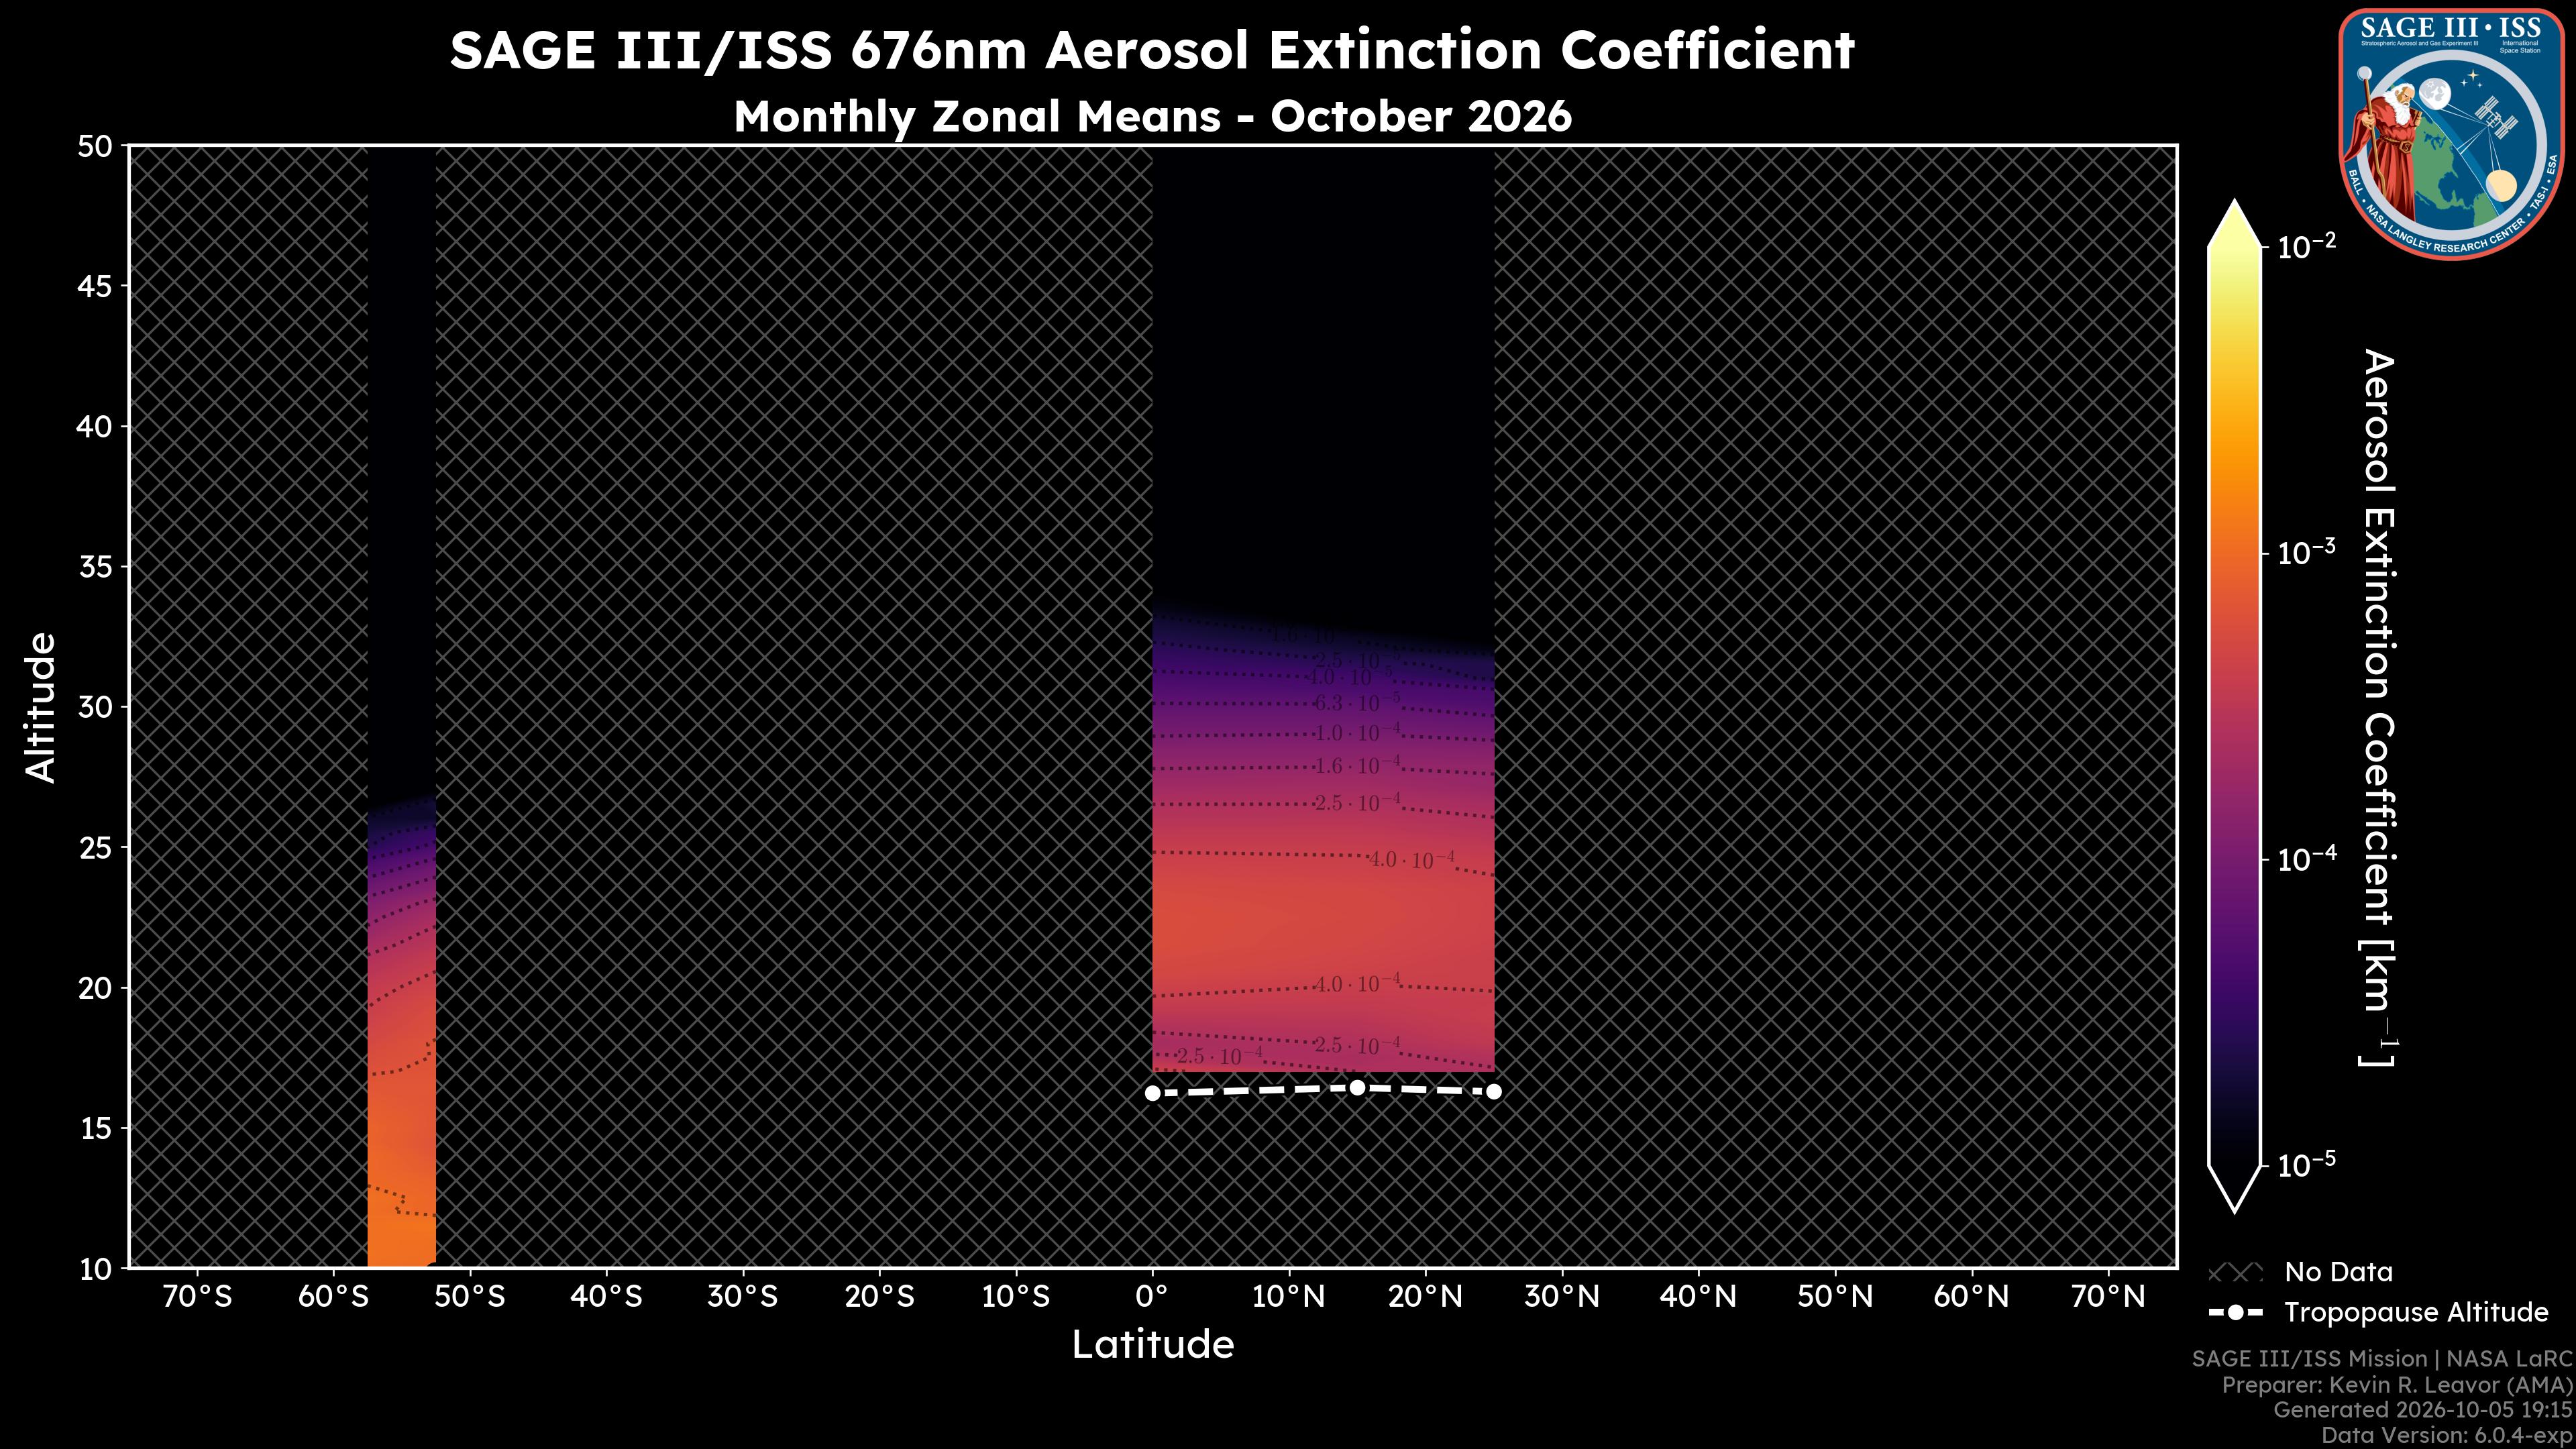Click the footer 'SAGE III/ISS Mission | NASA LaRC'
The width and height of the screenshot is (2576, 1449).
[x=2382, y=1359]
